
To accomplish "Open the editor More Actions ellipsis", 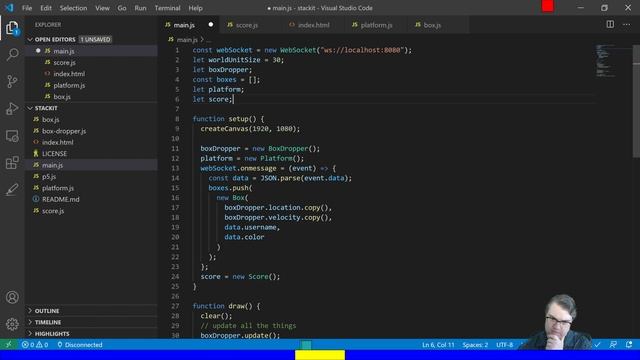I will tap(627, 24).
